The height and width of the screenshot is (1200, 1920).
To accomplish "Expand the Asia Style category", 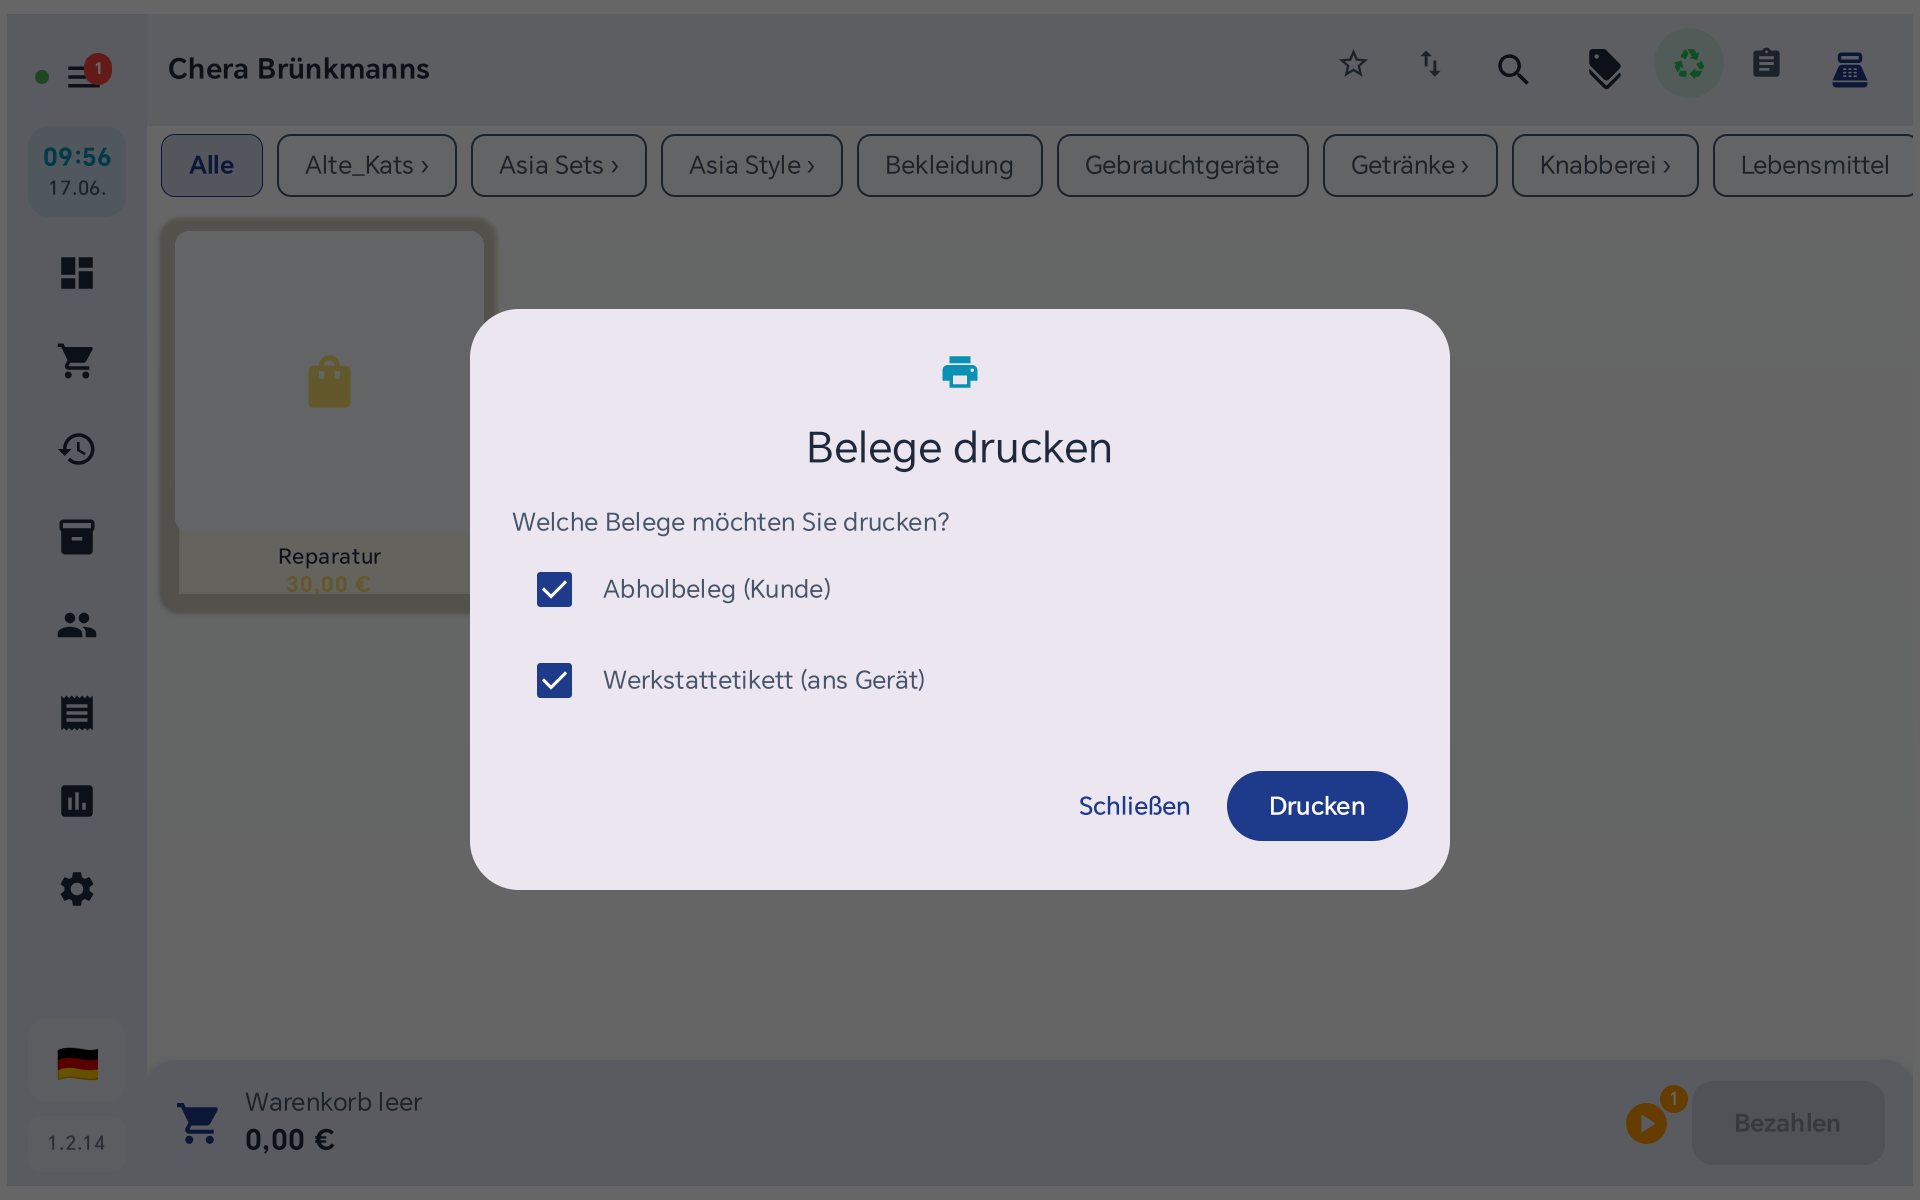I will [752, 165].
